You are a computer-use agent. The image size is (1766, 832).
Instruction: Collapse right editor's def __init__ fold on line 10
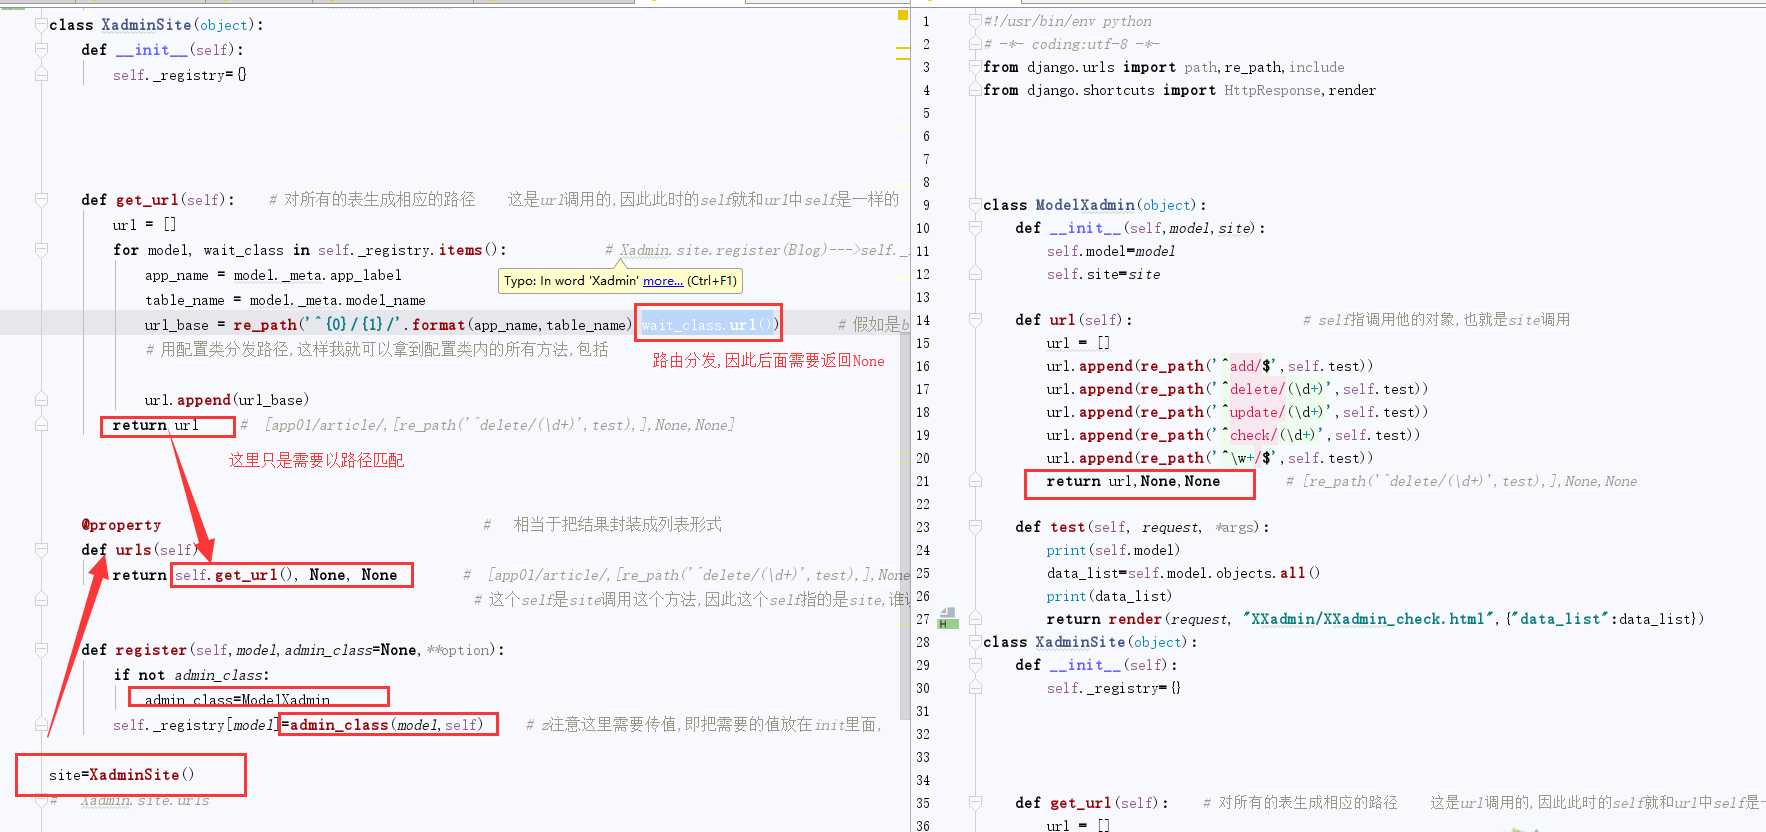click(975, 228)
